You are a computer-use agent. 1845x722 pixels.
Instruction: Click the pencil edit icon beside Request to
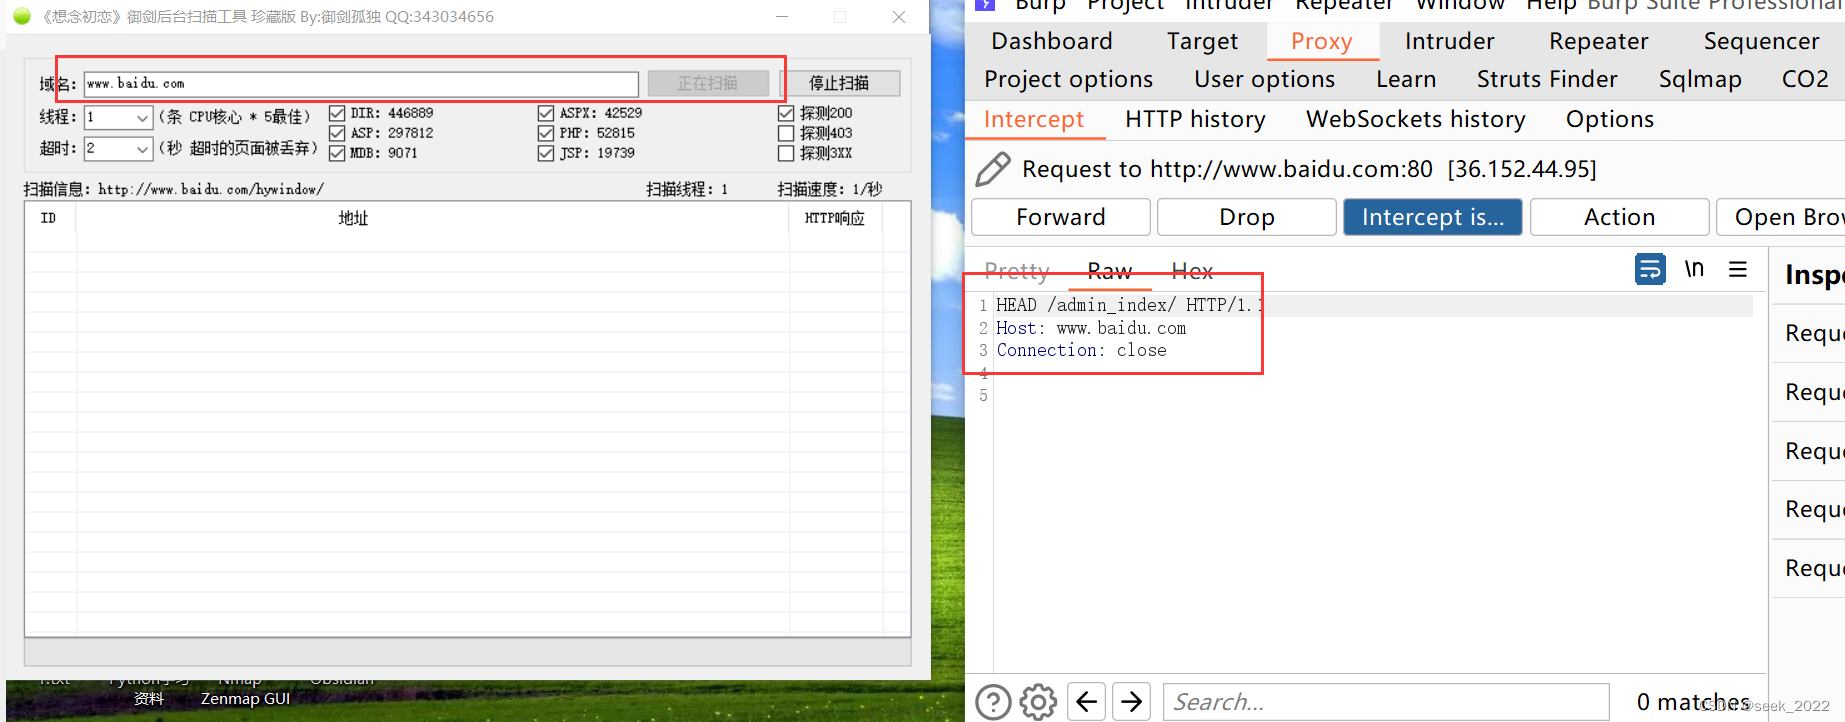[x=992, y=170]
